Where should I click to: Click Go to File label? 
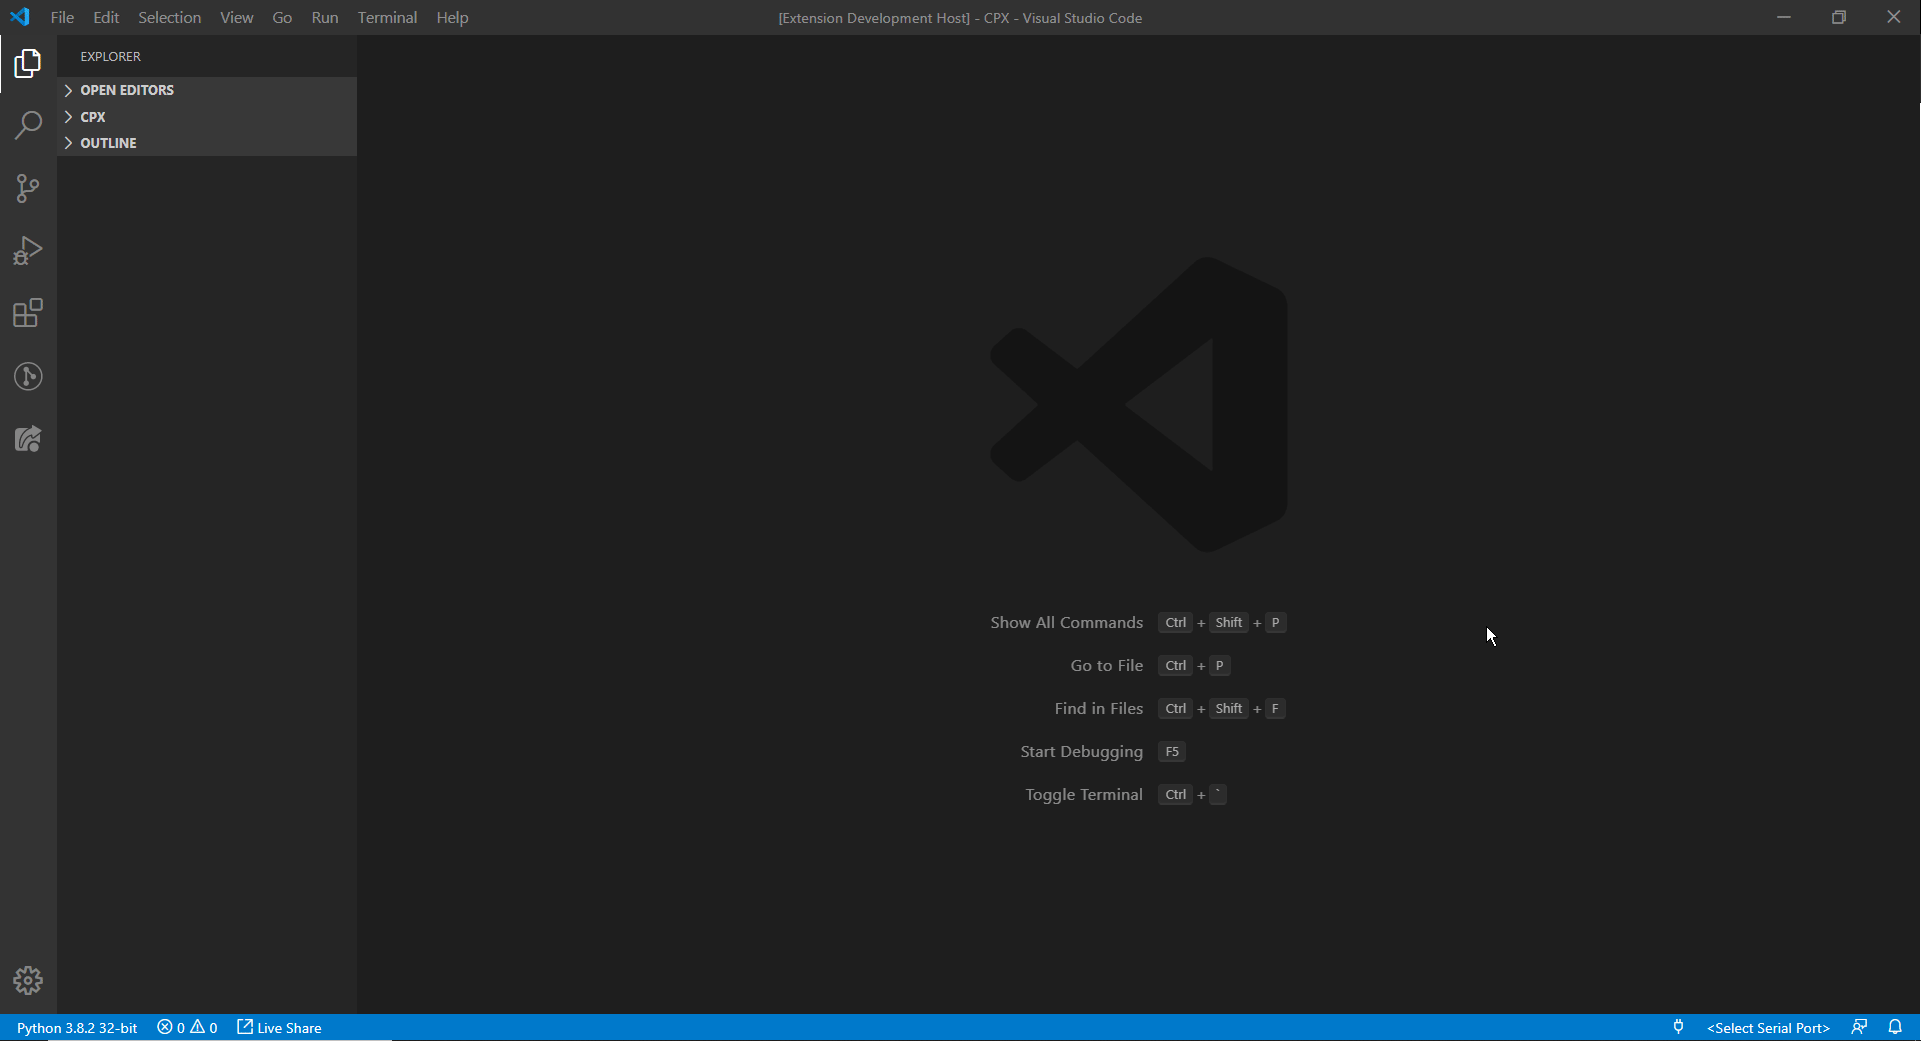pos(1106,665)
